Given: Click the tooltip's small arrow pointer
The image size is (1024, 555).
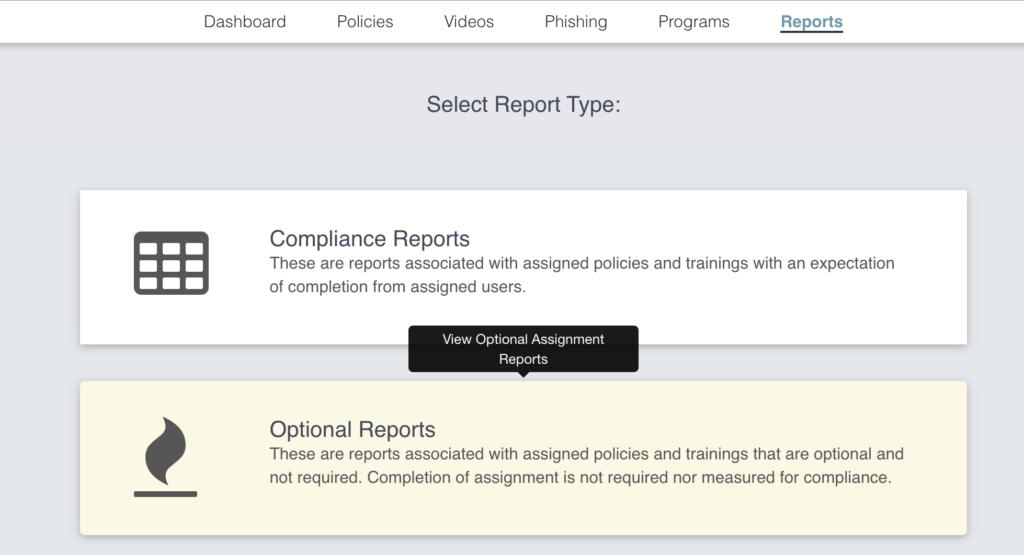Looking at the screenshot, I should click(523, 375).
